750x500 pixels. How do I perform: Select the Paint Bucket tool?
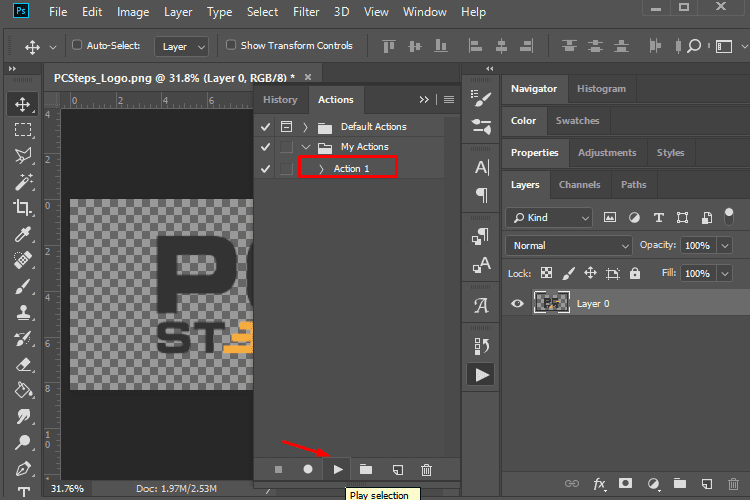click(22, 390)
